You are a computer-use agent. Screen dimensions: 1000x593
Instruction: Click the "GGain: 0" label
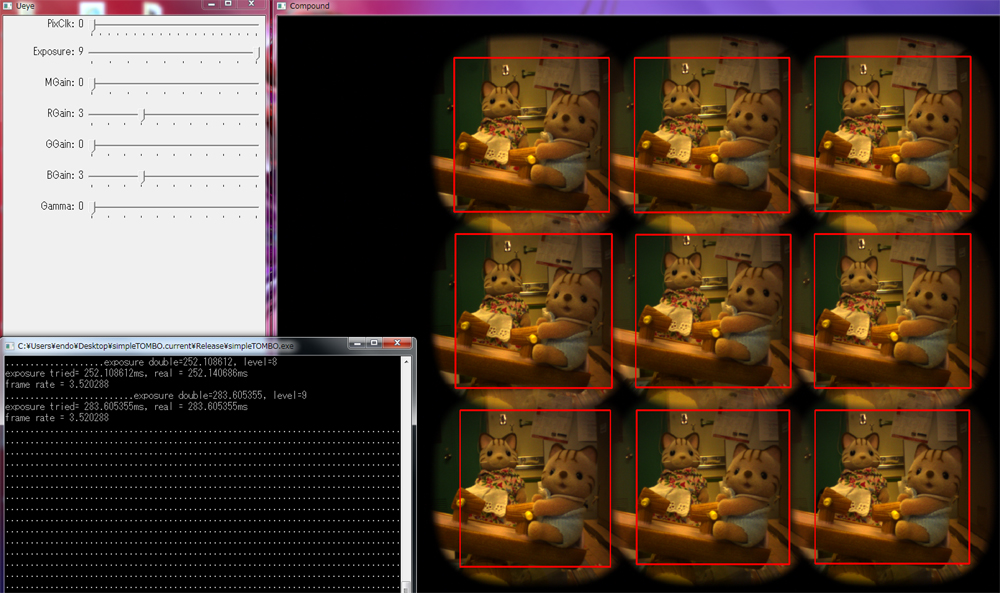pos(64,144)
